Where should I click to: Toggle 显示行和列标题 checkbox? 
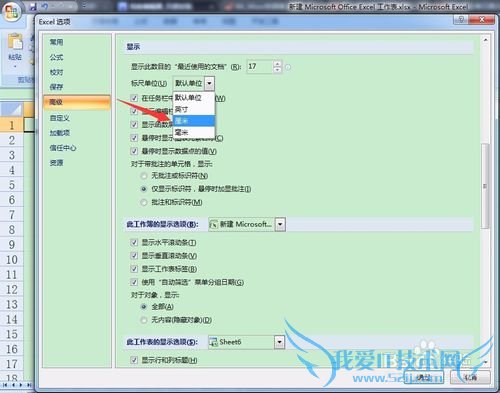coord(134,360)
